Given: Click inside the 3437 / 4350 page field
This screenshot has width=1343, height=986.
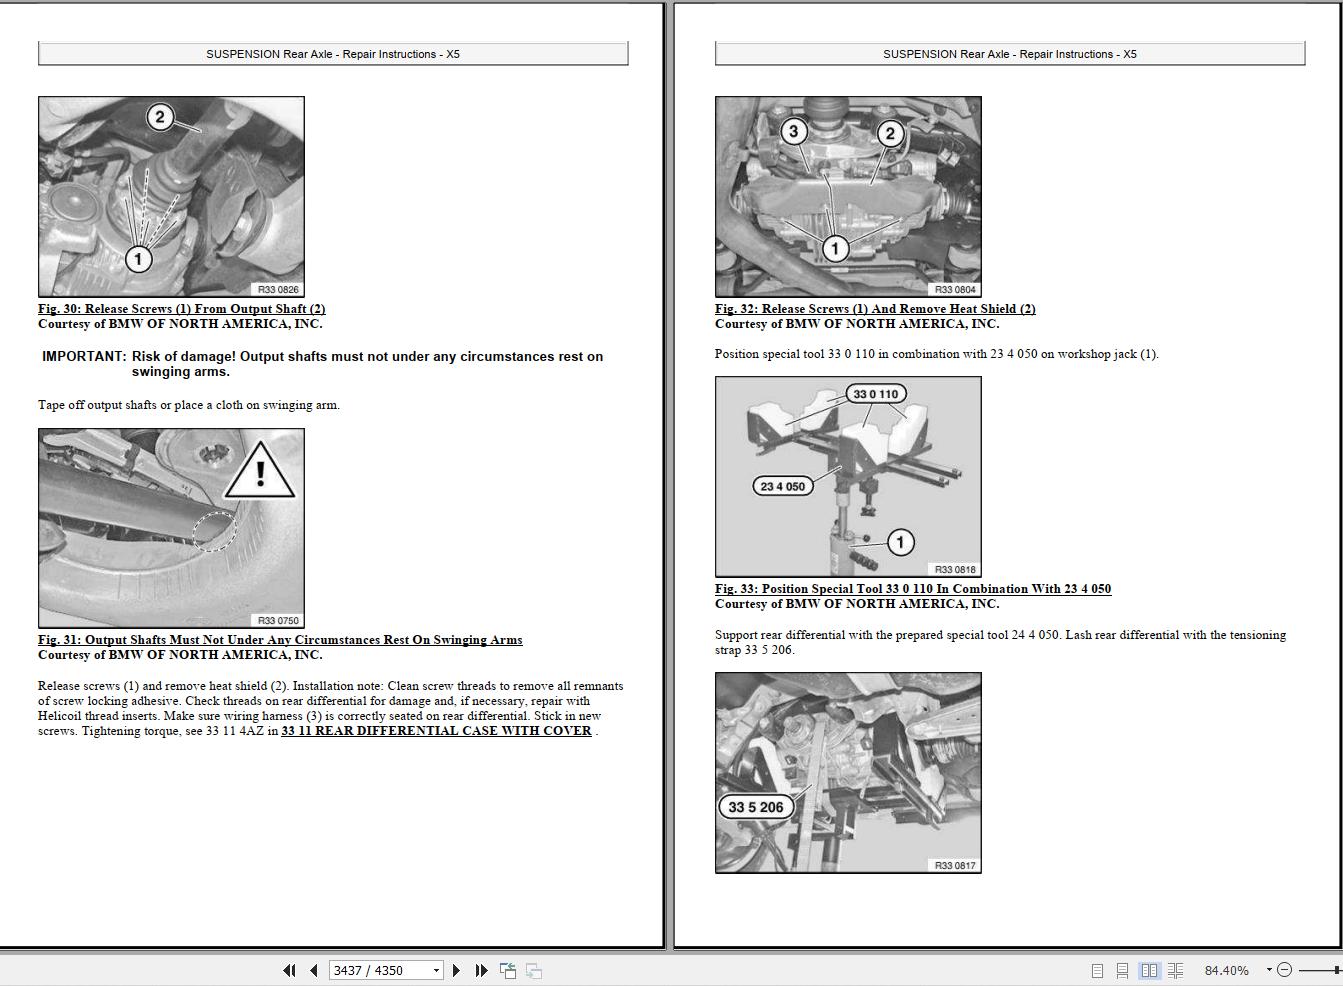Looking at the screenshot, I should tap(370, 970).
